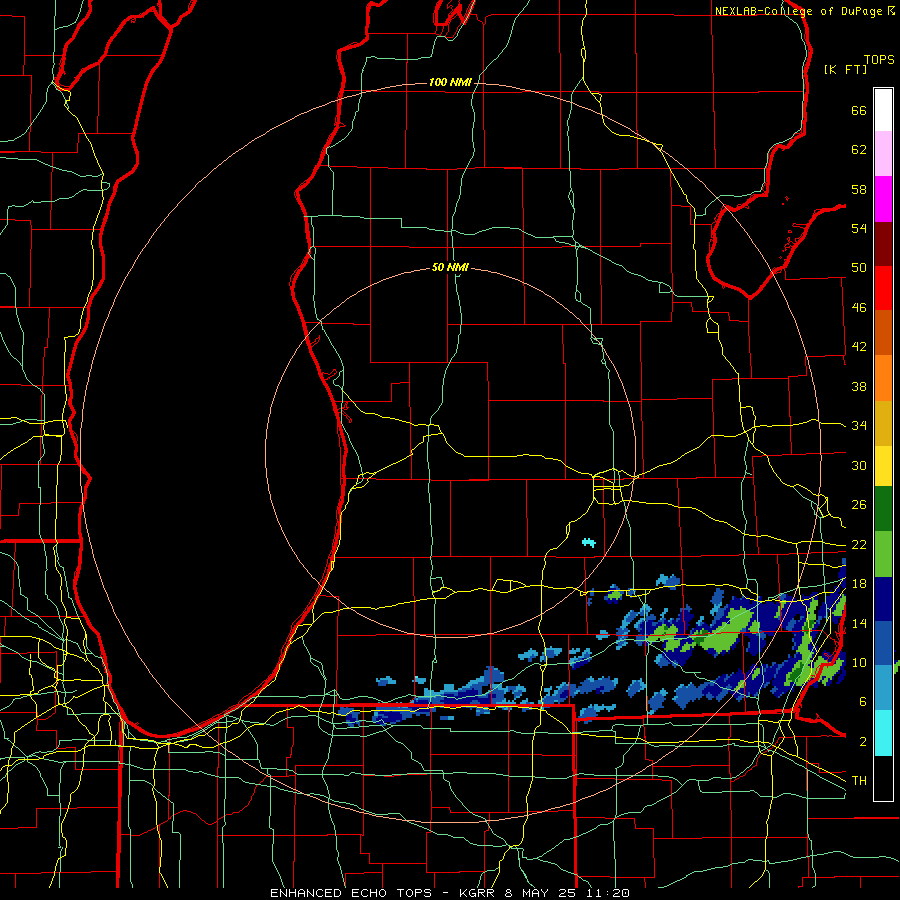Click the 'KGRR' radar site identifier
The height and width of the screenshot is (900, 900).
pos(478,893)
